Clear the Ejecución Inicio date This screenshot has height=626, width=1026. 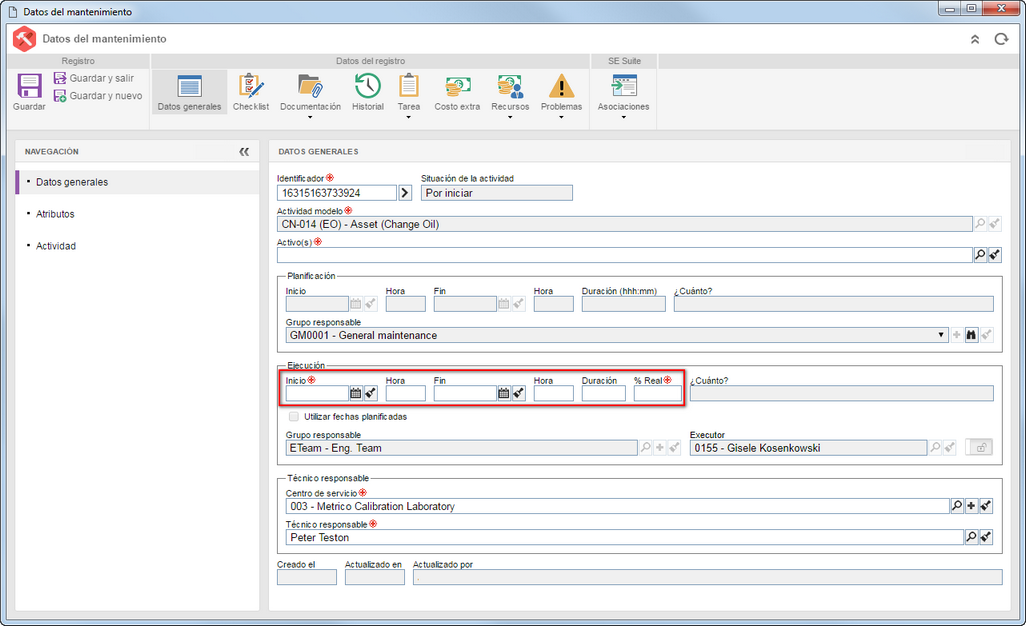tap(370, 393)
